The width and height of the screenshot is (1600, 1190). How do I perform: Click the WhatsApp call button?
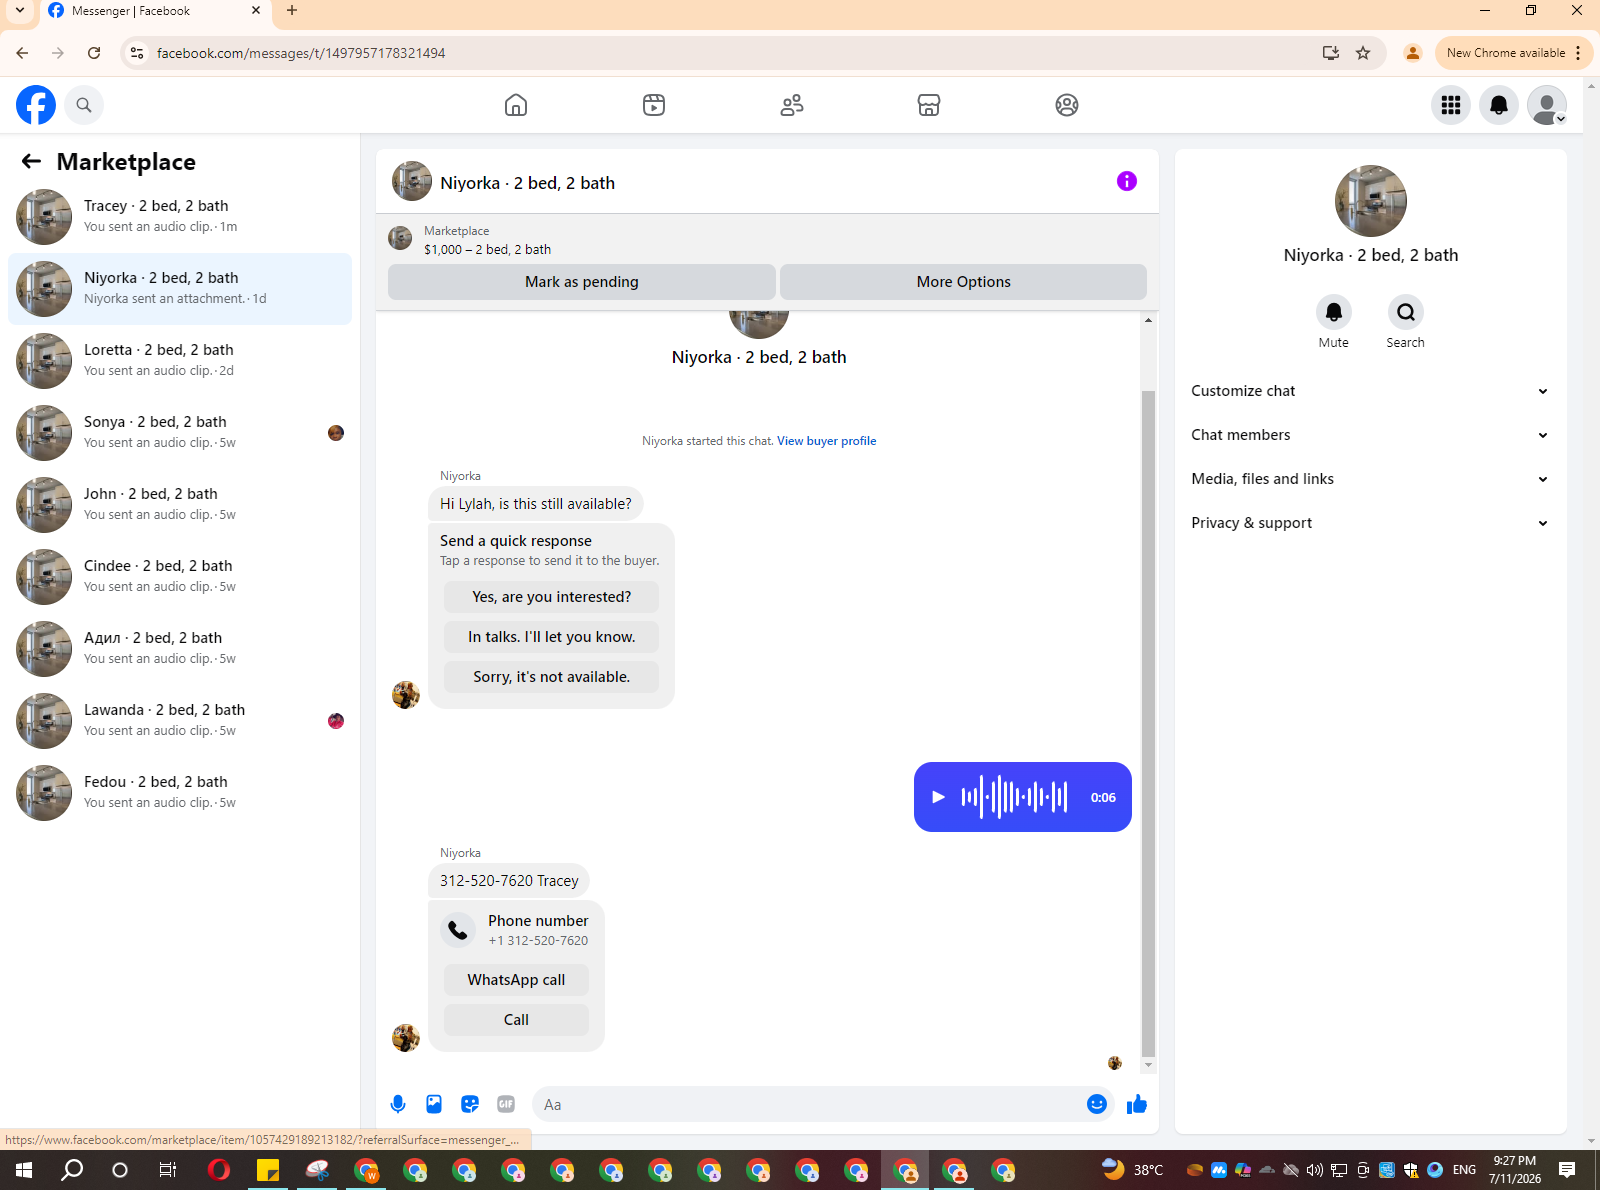[516, 980]
